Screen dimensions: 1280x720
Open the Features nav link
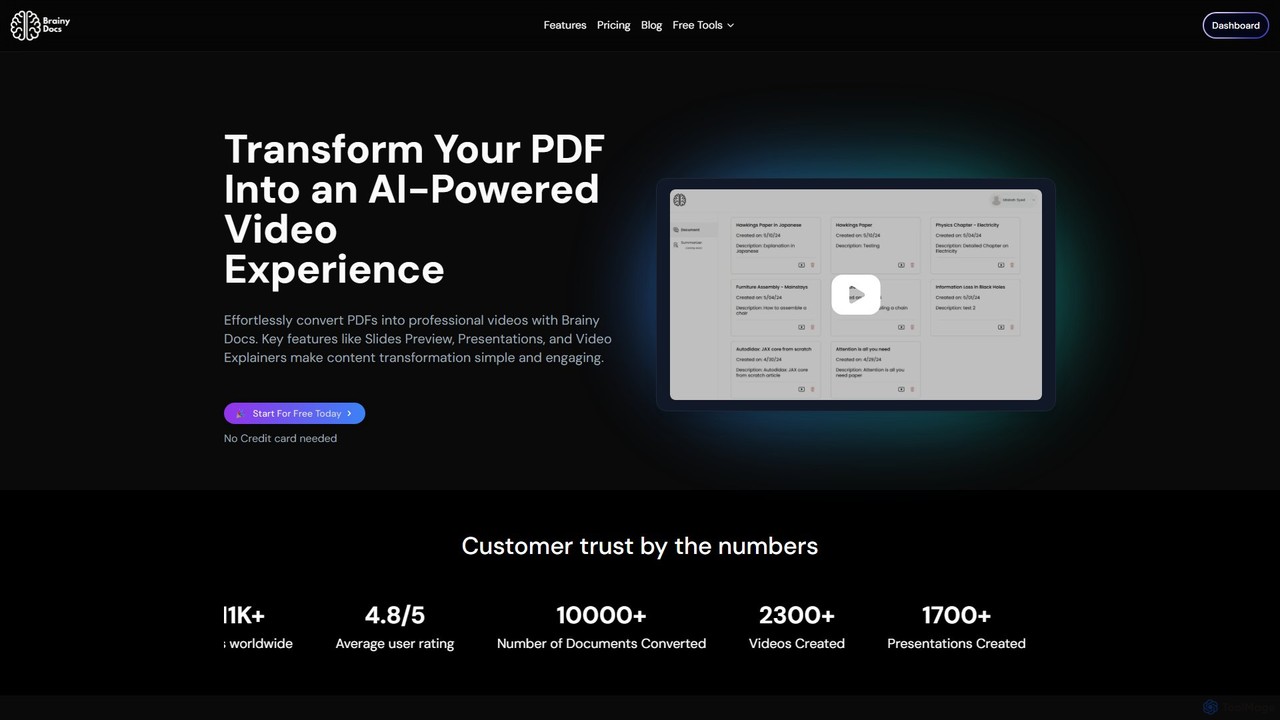[x=565, y=25]
